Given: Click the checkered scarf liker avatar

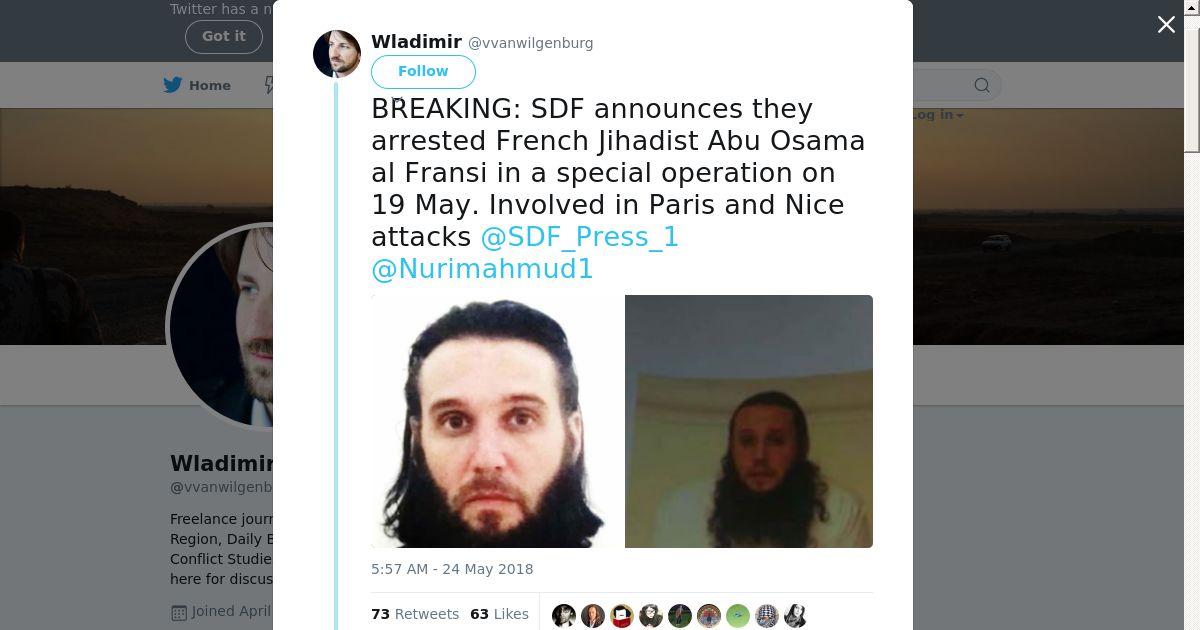Looking at the screenshot, I should coord(767,615).
